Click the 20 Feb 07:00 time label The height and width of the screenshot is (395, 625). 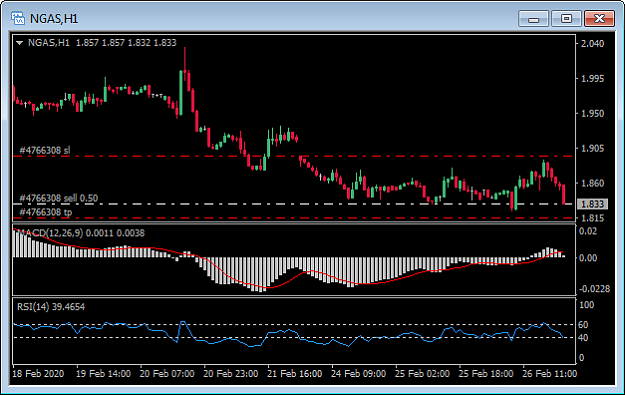[x=167, y=374]
